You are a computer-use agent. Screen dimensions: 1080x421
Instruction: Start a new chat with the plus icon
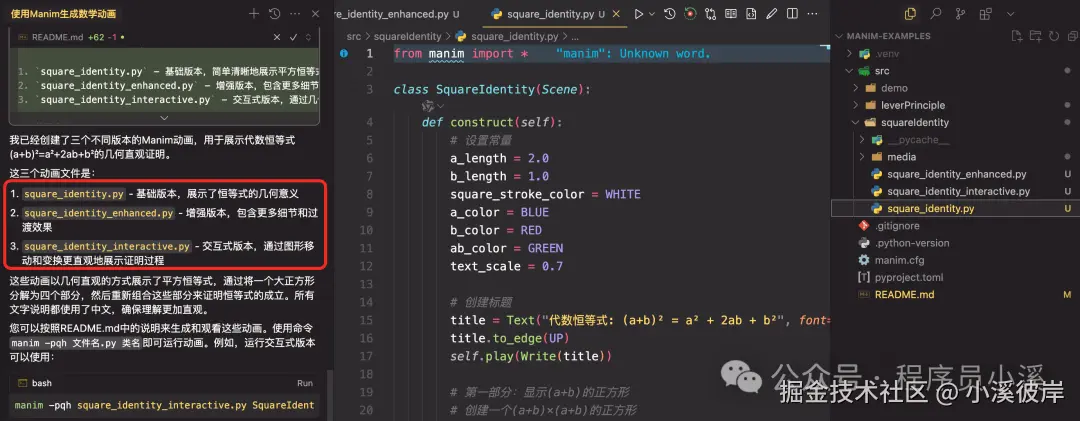pyautogui.click(x=253, y=13)
